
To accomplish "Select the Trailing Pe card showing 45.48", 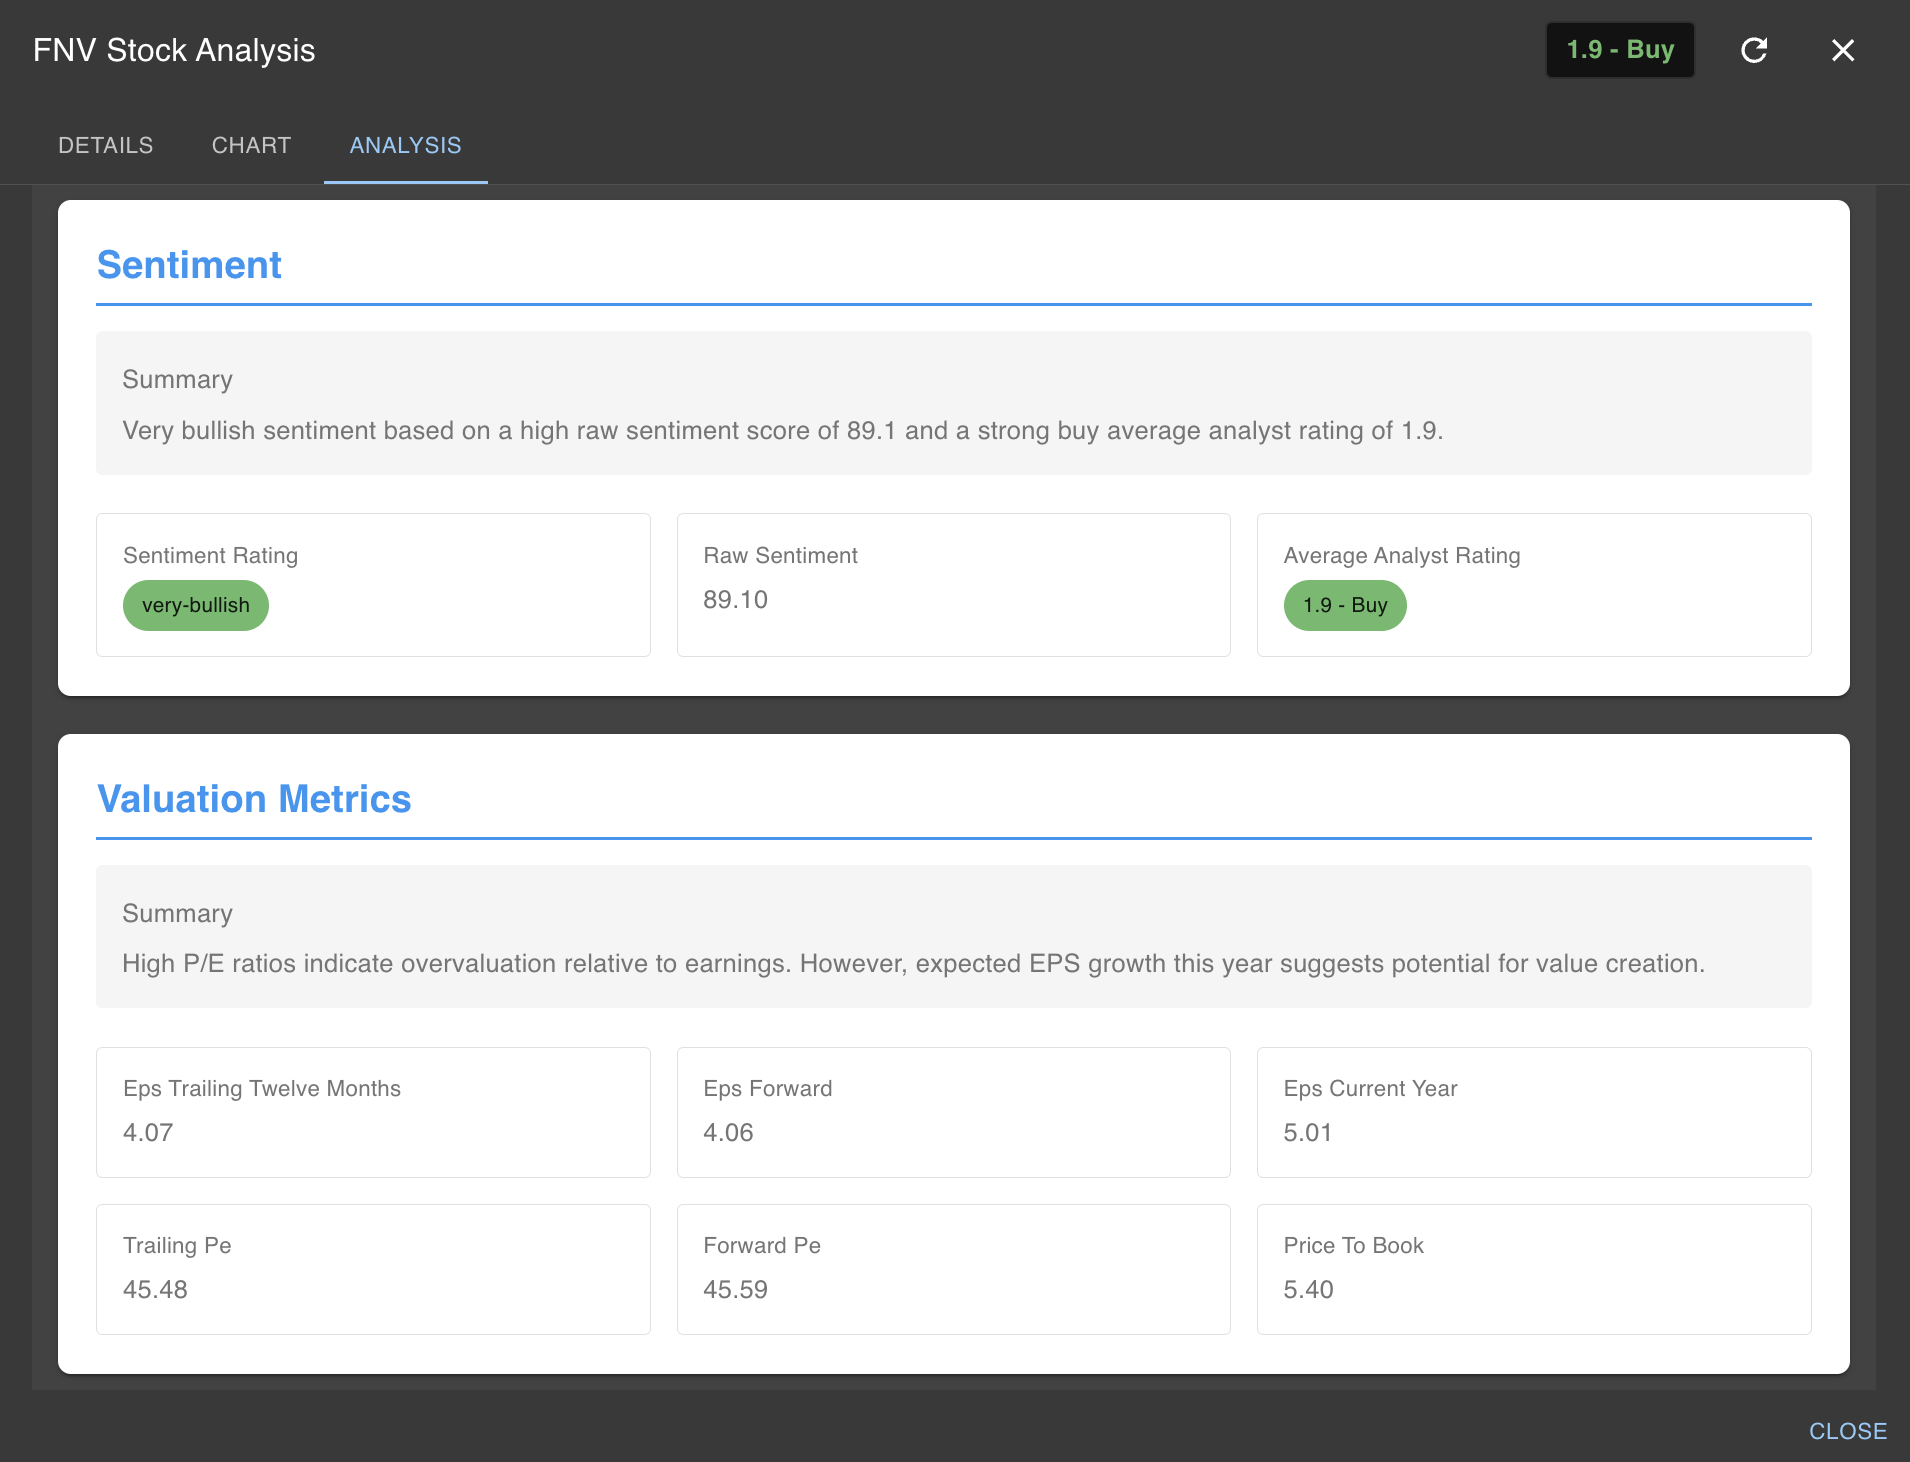I will click(373, 1268).
